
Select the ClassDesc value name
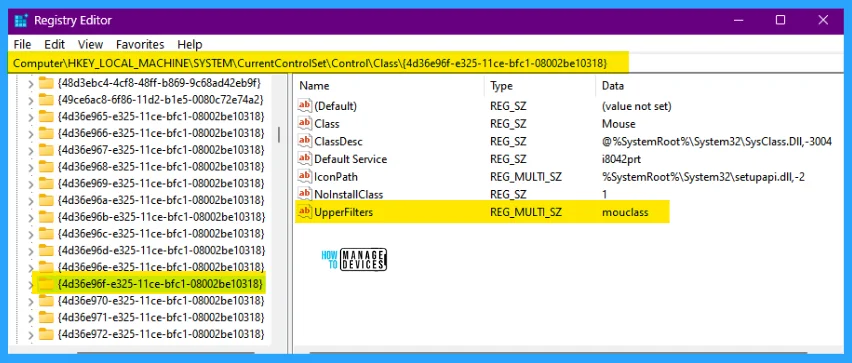pos(338,142)
